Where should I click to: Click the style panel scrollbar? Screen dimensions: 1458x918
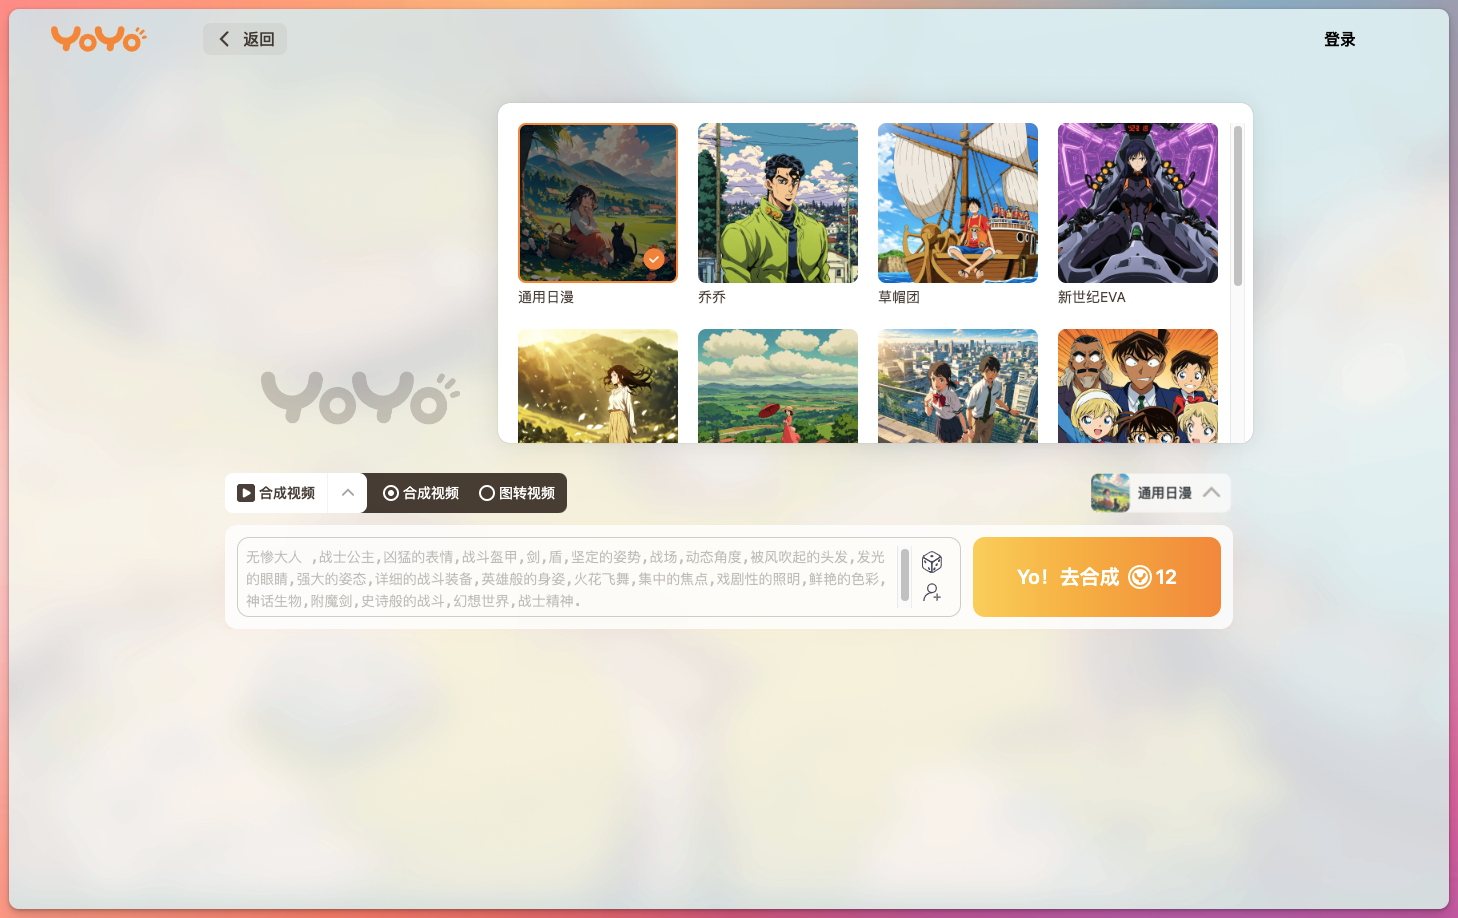coord(1238,206)
